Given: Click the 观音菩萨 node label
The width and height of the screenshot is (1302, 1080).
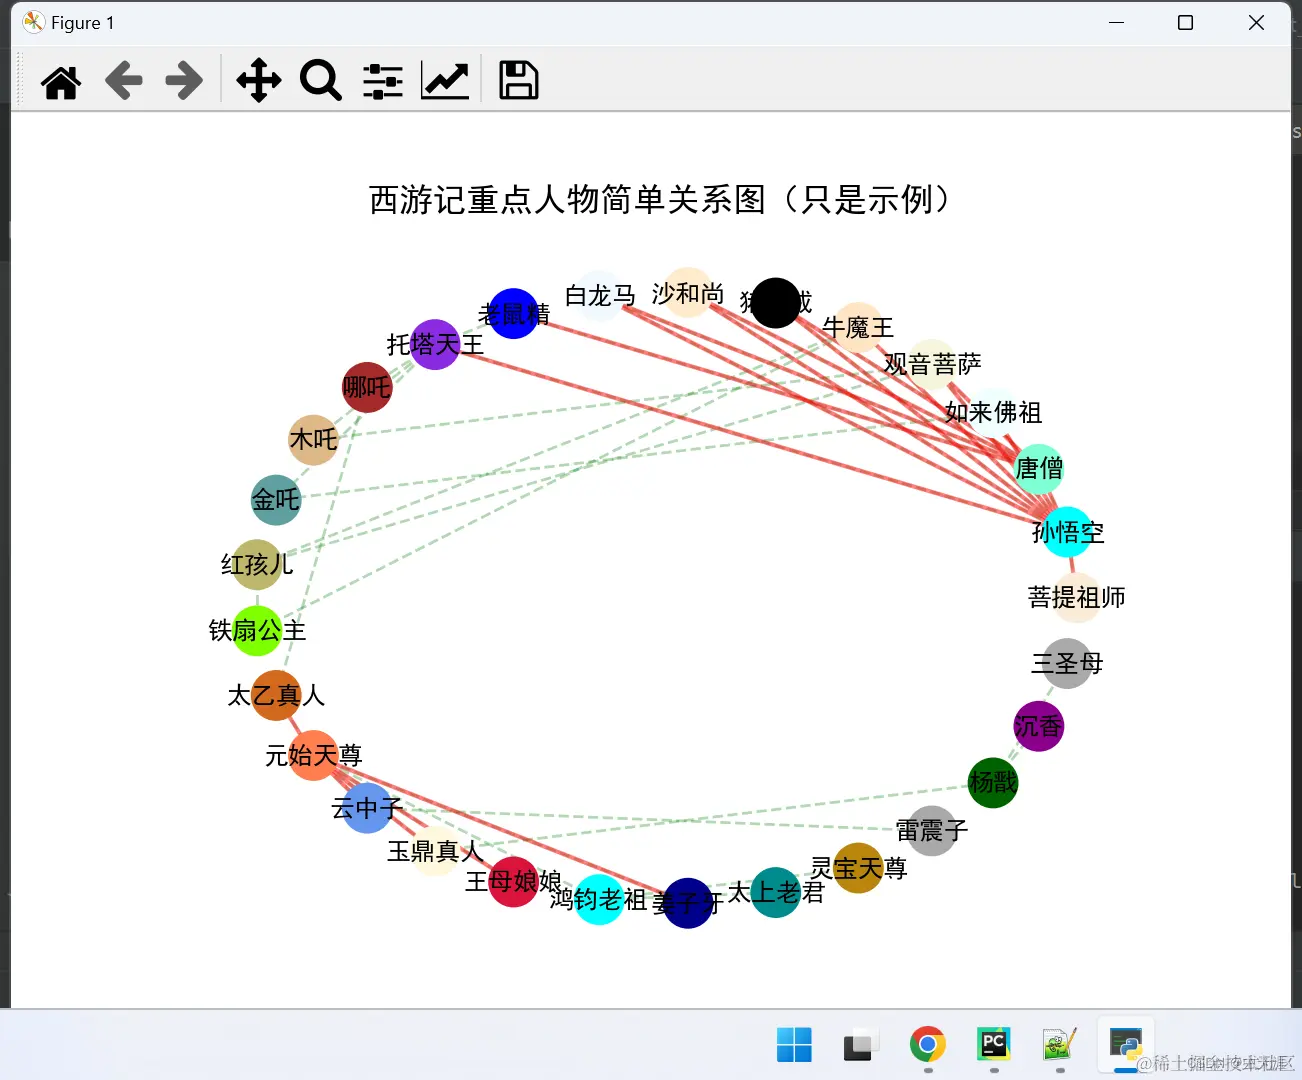Looking at the screenshot, I should [x=931, y=364].
